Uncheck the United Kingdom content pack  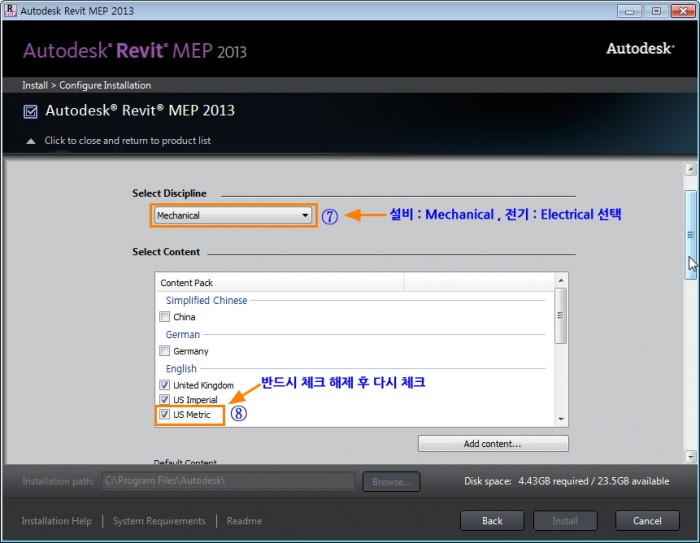pyautogui.click(x=165, y=385)
